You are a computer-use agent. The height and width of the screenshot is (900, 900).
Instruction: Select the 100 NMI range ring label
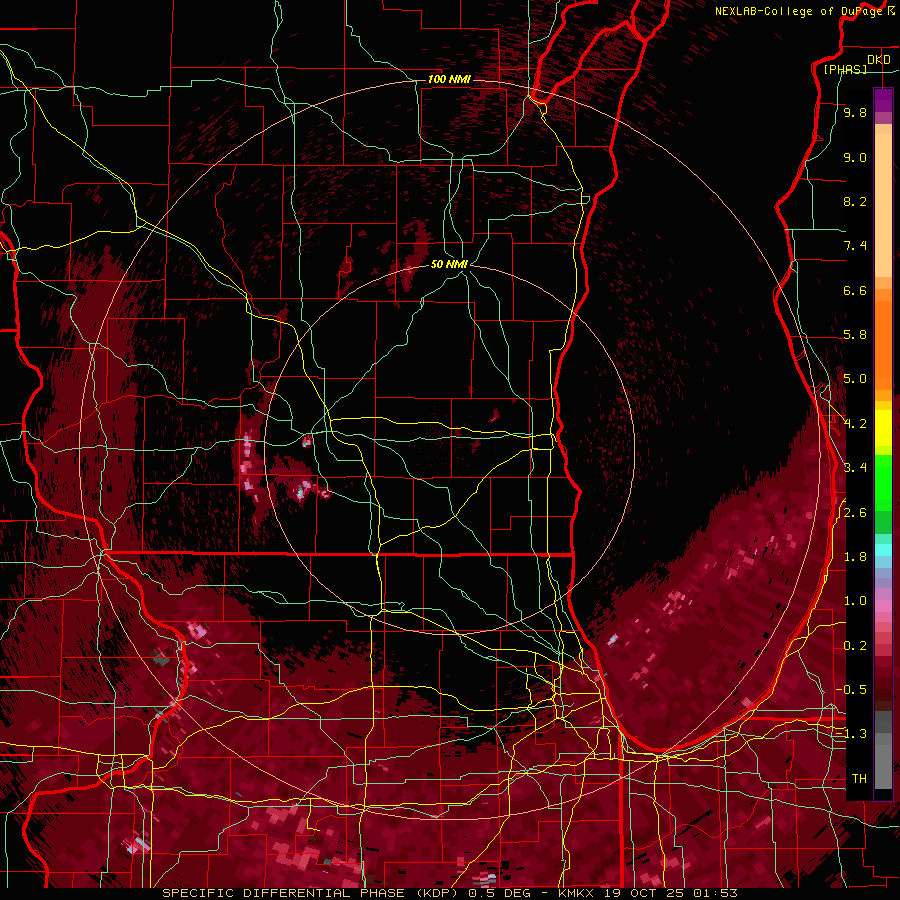pyautogui.click(x=449, y=79)
